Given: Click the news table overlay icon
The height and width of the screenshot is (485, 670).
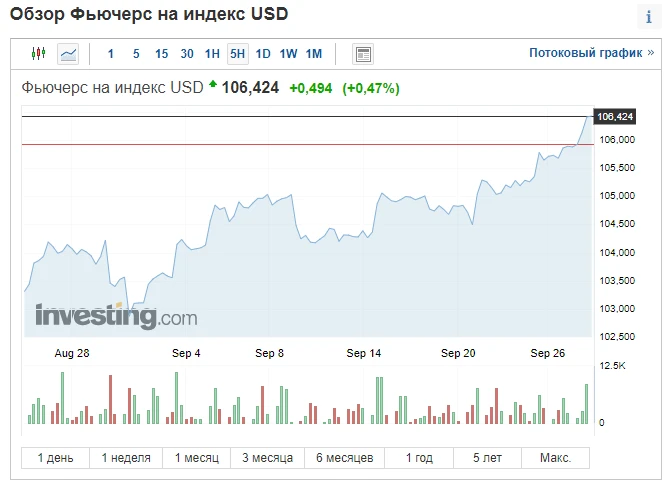Looking at the screenshot, I should pos(363,54).
